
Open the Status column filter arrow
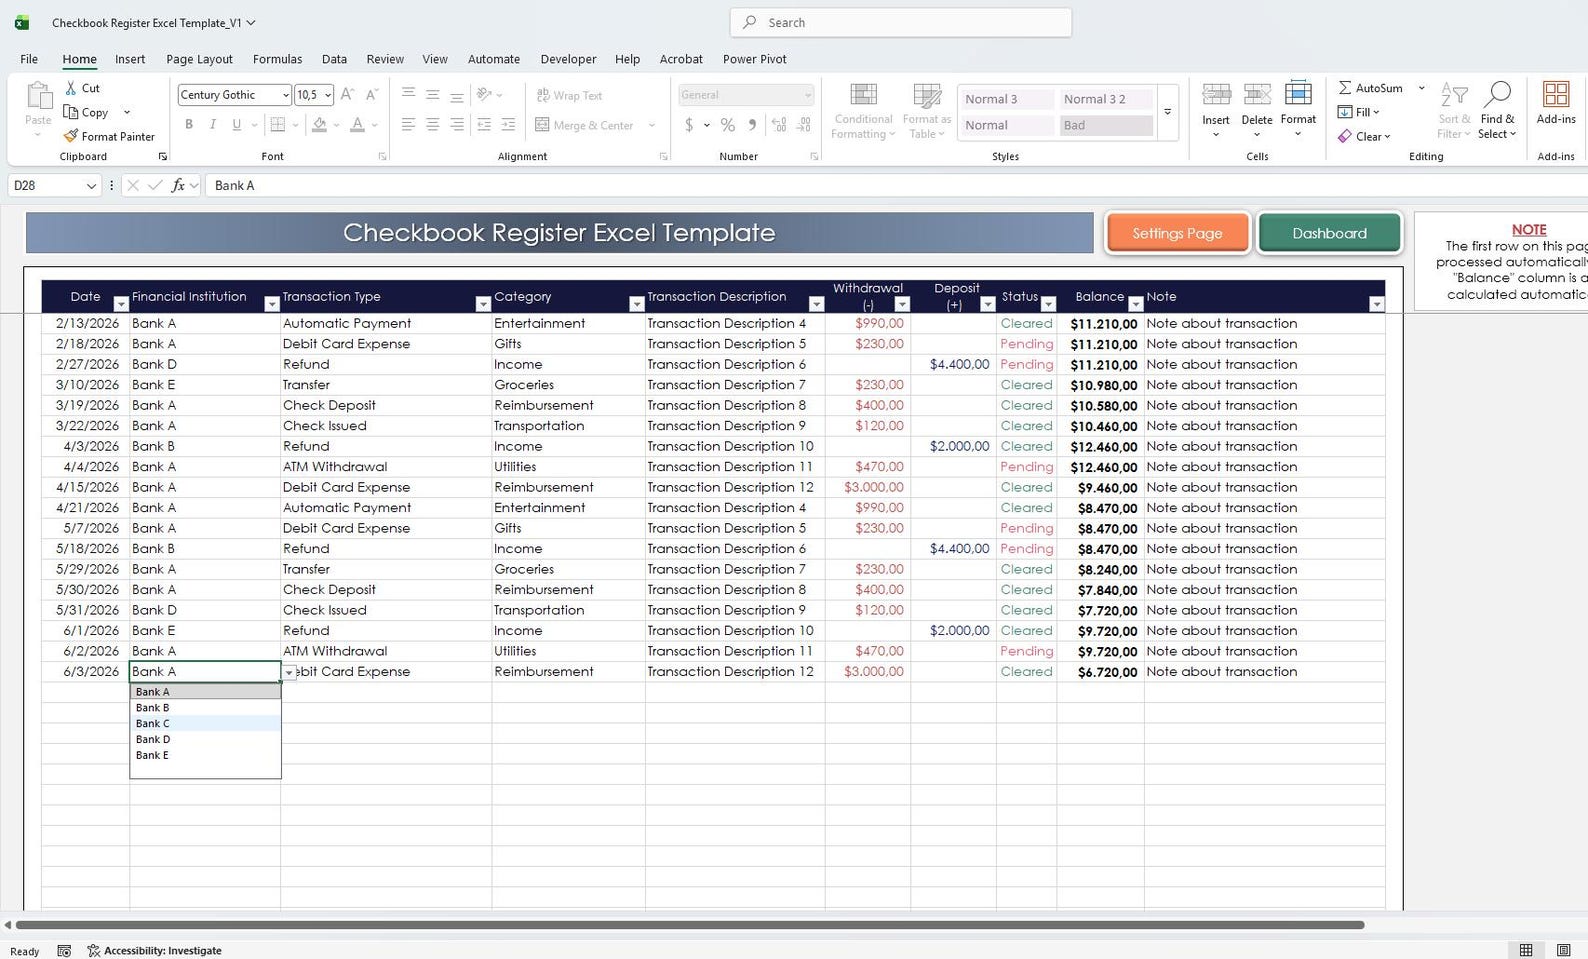tap(1048, 304)
